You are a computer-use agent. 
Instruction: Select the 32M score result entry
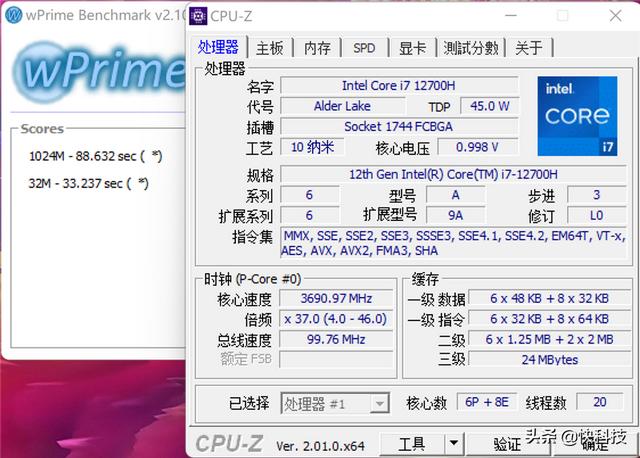tap(89, 182)
